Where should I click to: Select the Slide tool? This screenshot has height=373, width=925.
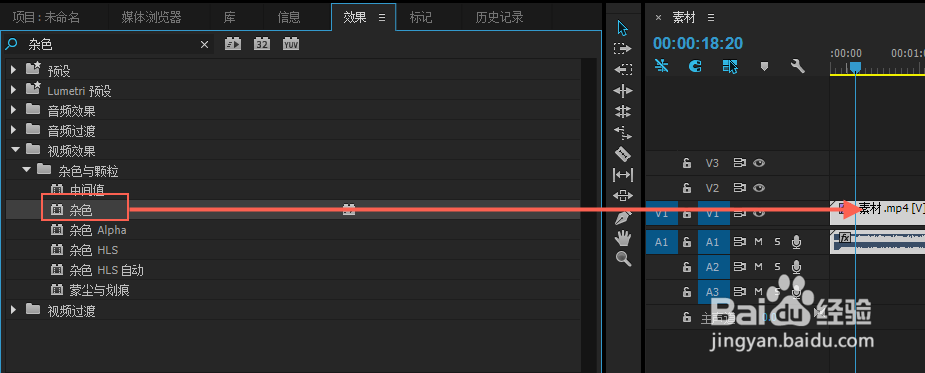(623, 196)
